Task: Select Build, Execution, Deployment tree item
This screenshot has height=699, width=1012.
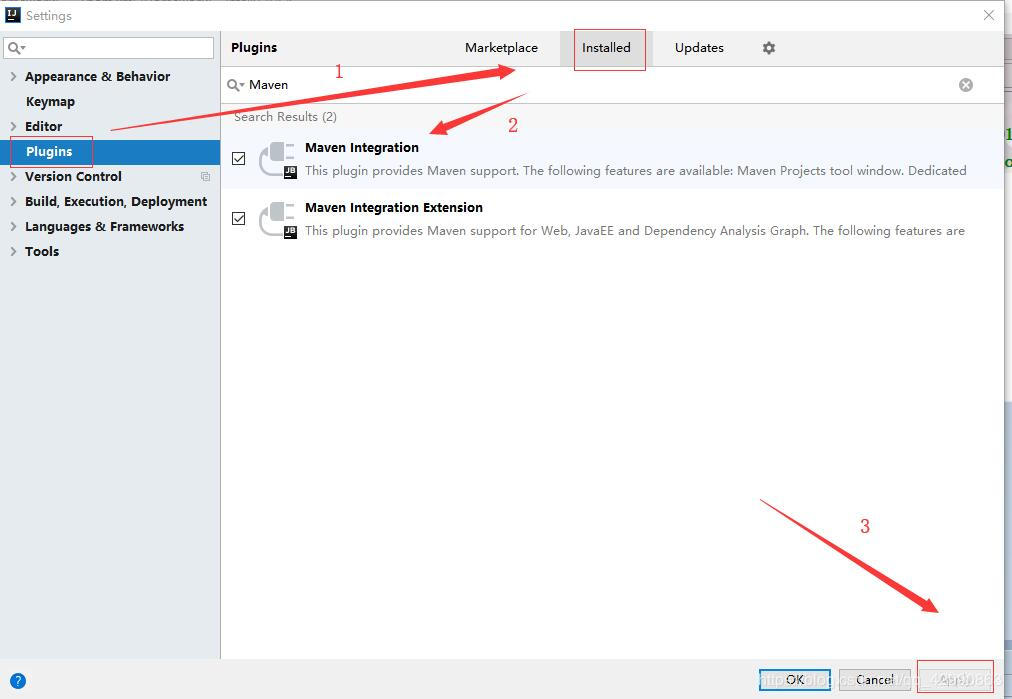Action: pyautogui.click(x=116, y=201)
